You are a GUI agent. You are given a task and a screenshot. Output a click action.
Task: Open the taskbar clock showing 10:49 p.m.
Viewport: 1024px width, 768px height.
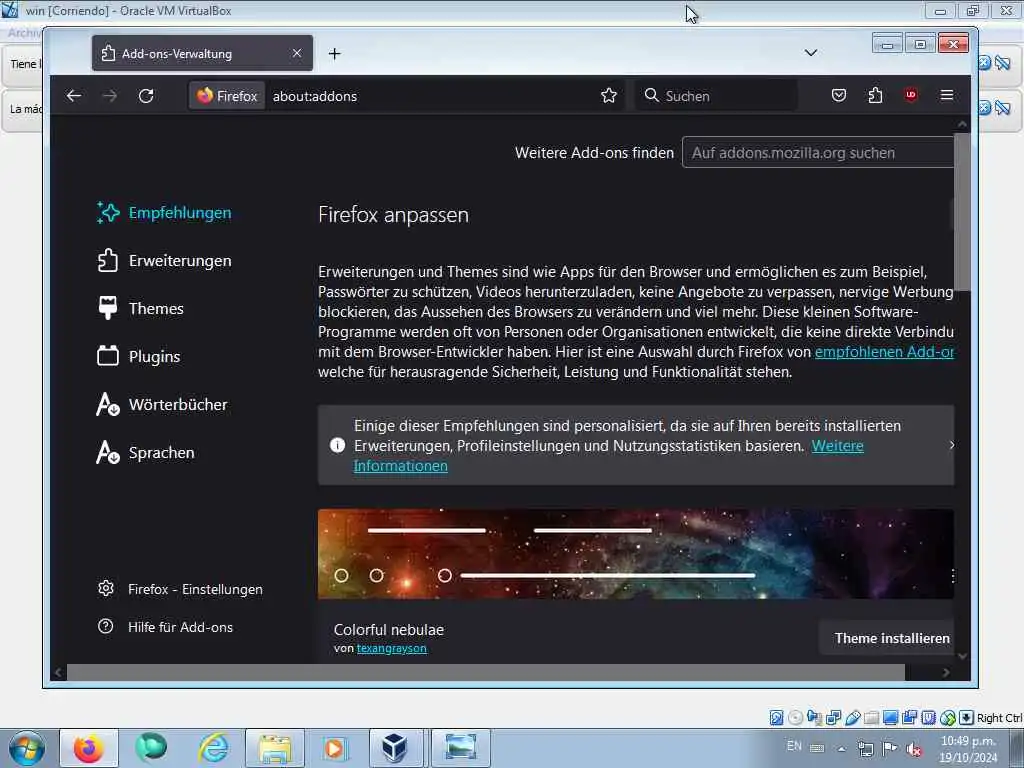pyautogui.click(x=968, y=749)
